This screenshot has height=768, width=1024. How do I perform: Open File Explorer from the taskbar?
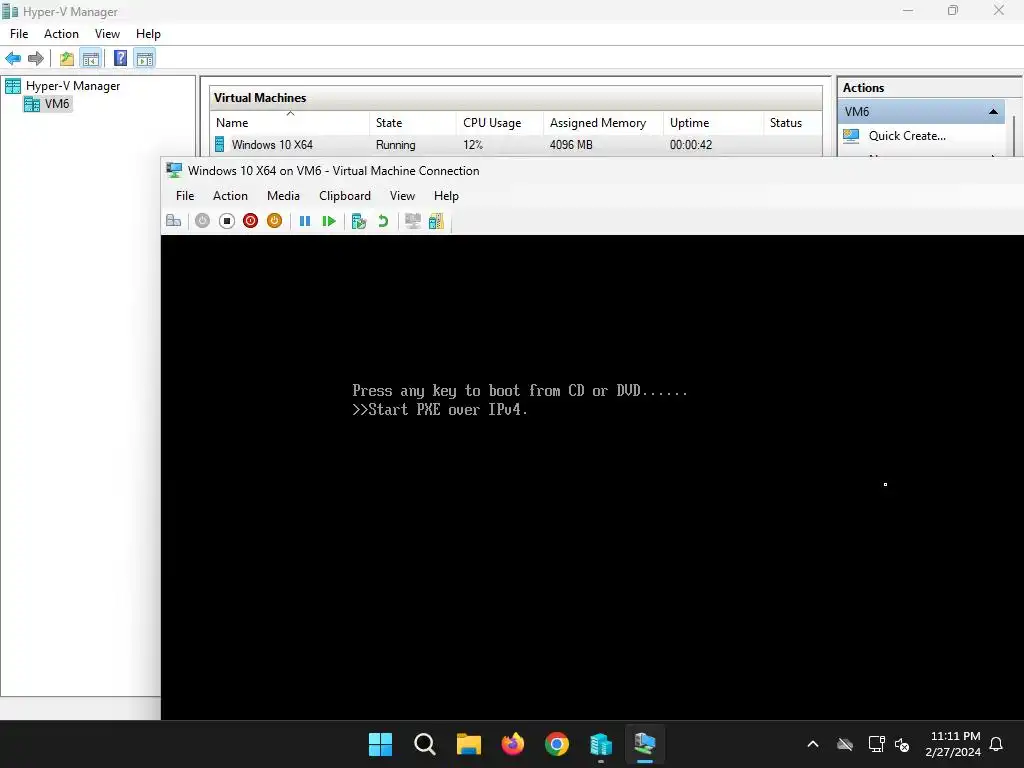468,744
